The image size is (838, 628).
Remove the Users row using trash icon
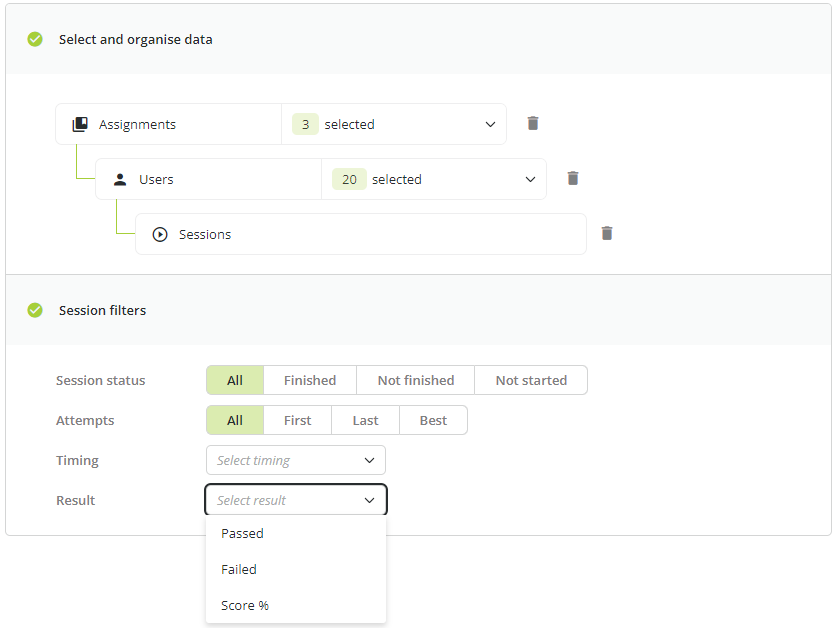(572, 179)
